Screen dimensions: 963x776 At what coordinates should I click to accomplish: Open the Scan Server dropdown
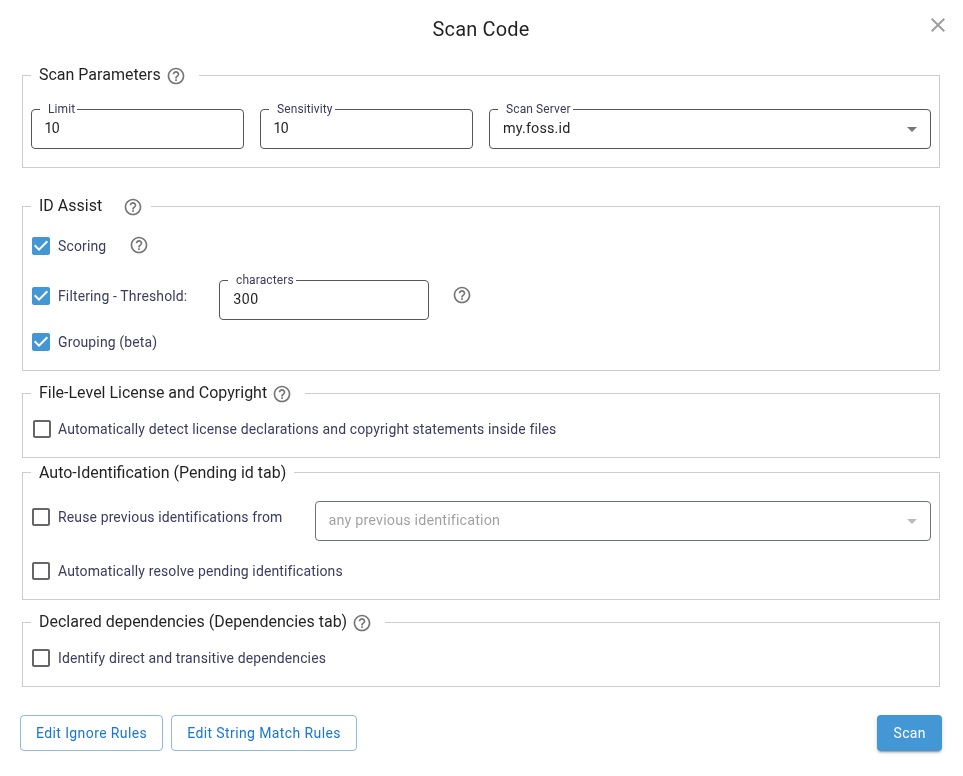coord(709,129)
